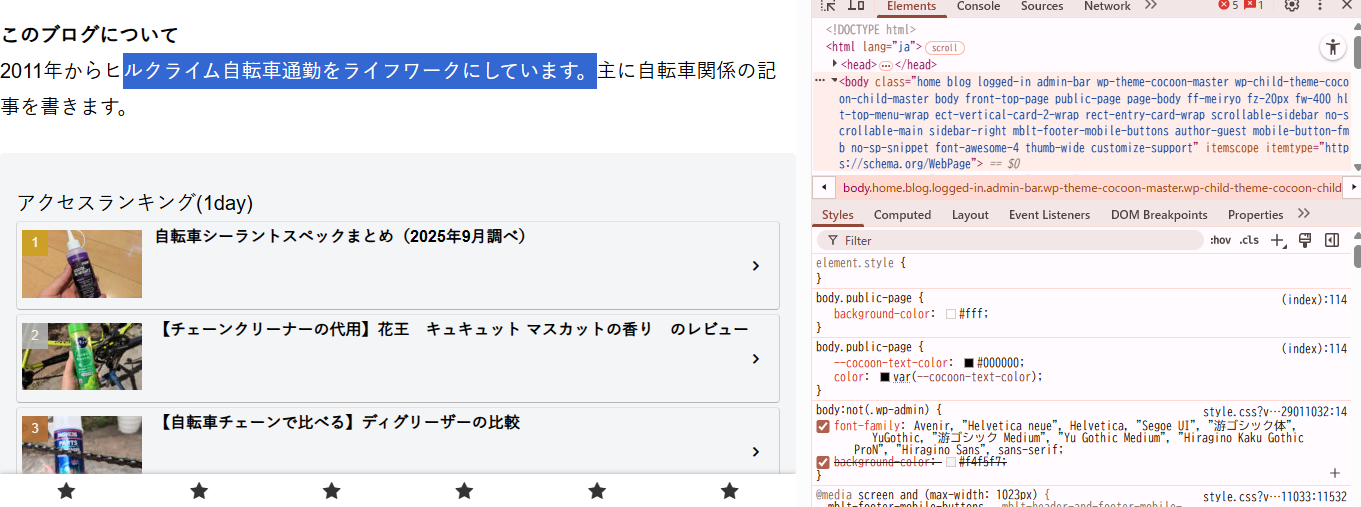This screenshot has width=1361, height=507.
Task: Click the rank 3 degreaser thumbnail
Action: (x=82, y=445)
